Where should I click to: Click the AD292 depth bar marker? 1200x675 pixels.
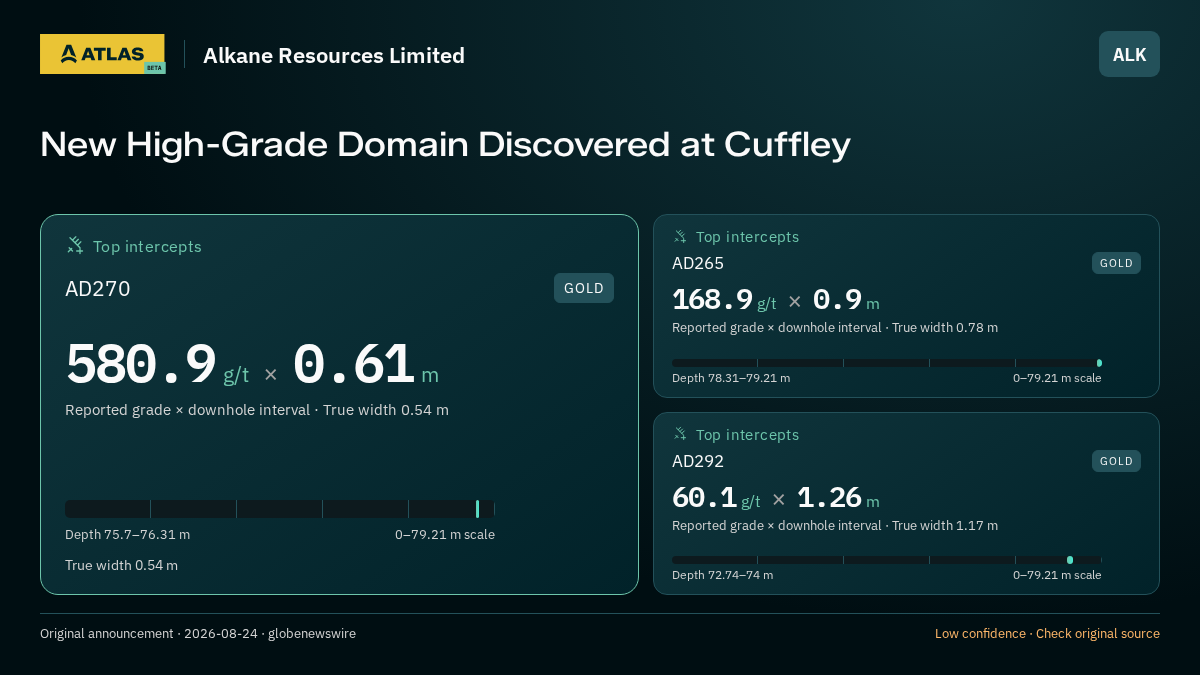[1070, 560]
